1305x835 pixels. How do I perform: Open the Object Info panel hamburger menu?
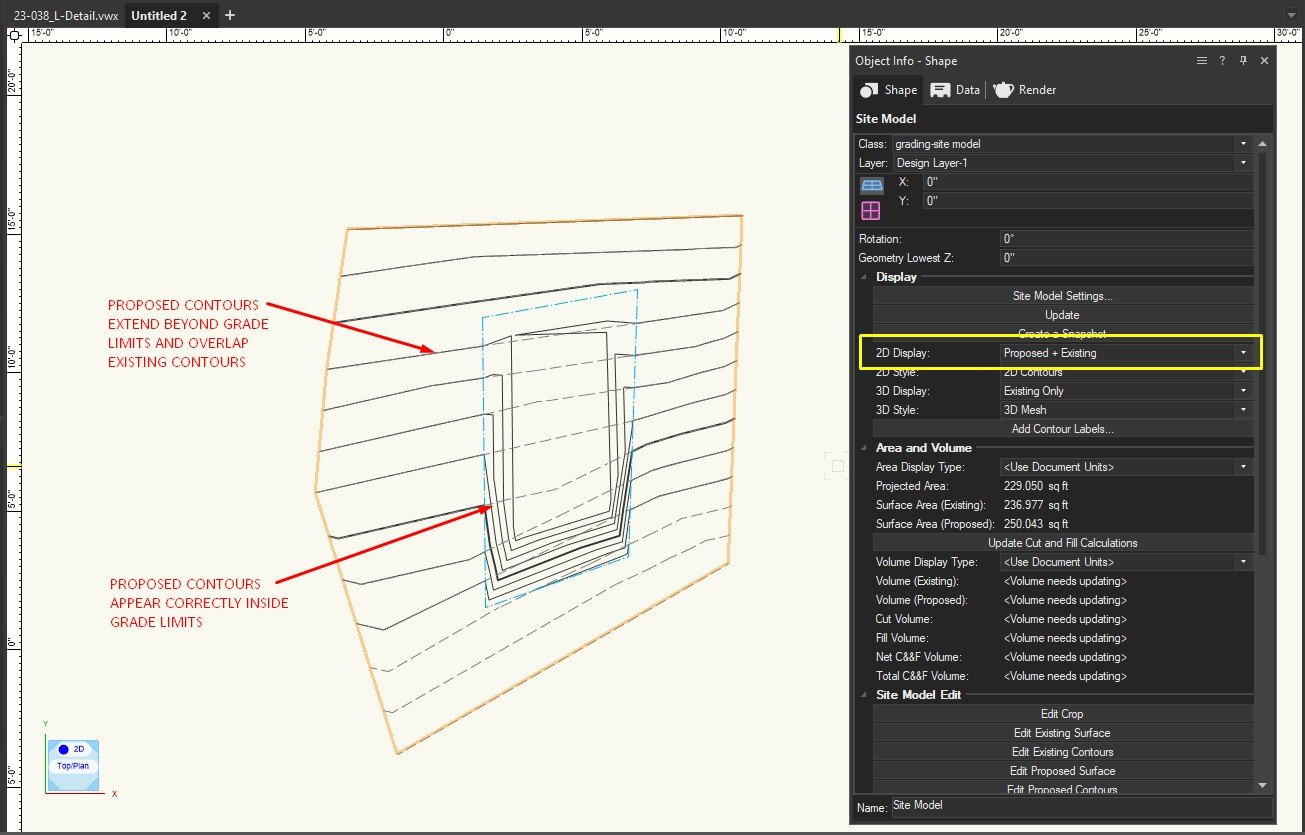[1201, 61]
